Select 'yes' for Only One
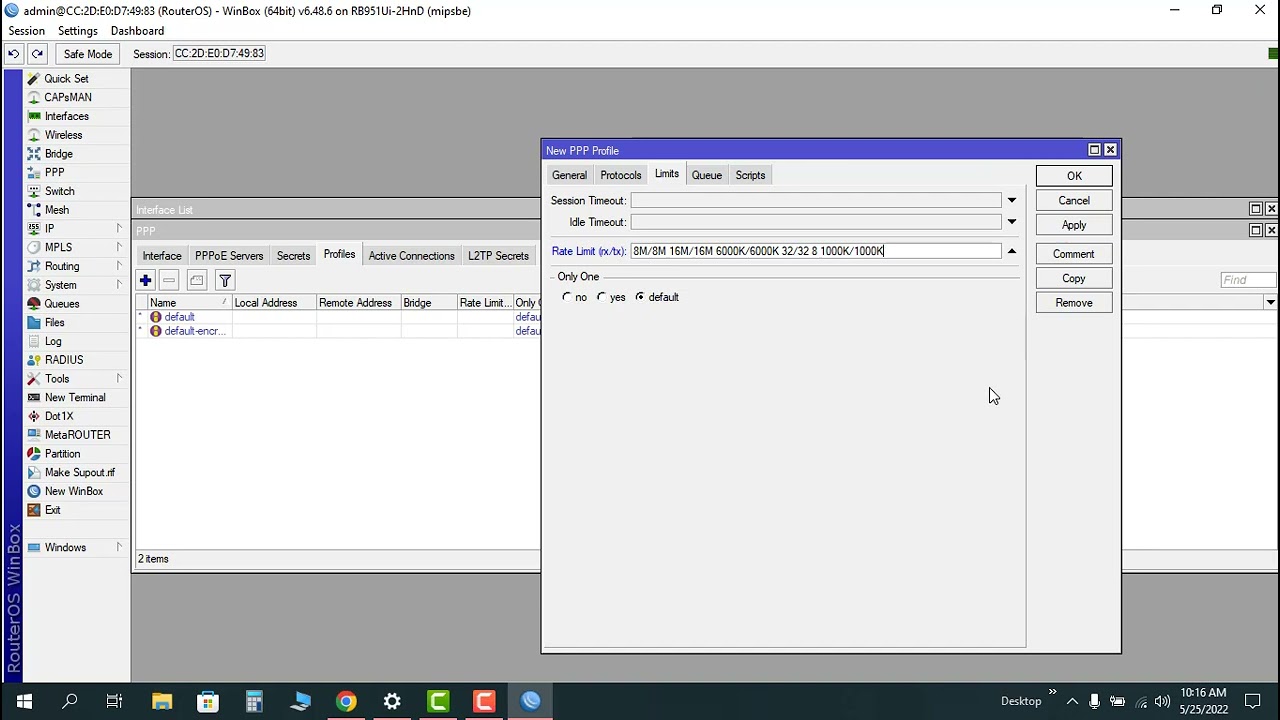The height and width of the screenshot is (720, 1280). click(601, 297)
